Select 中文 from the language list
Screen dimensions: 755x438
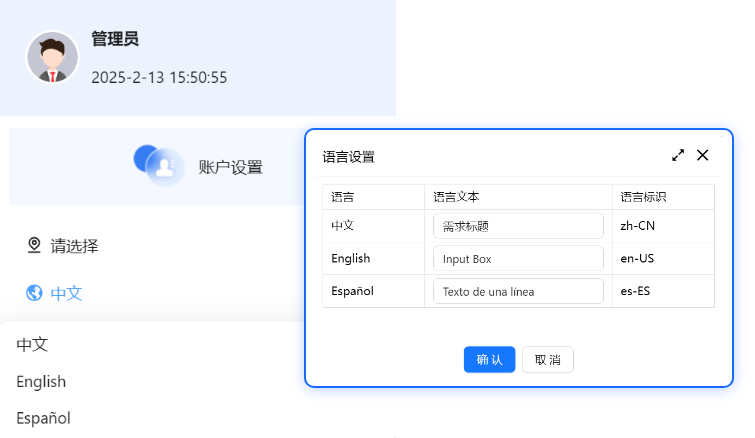[x=32, y=345]
